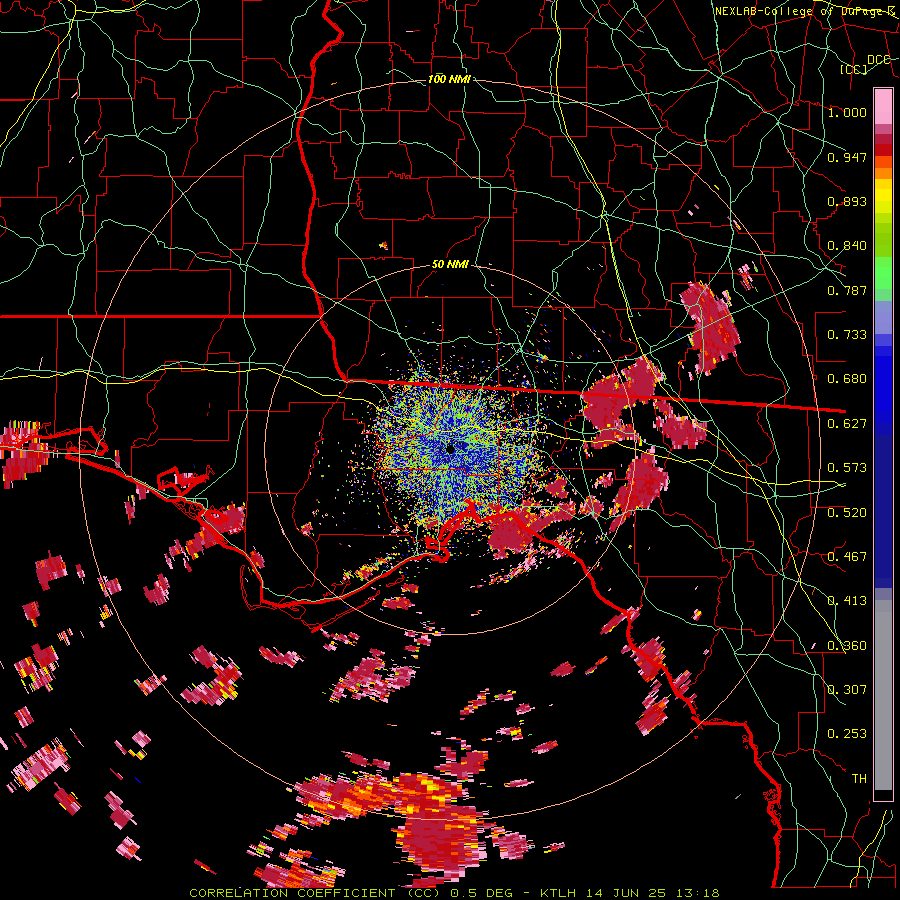Click the TH label on color scale
The width and height of the screenshot is (900, 900).
point(859,779)
